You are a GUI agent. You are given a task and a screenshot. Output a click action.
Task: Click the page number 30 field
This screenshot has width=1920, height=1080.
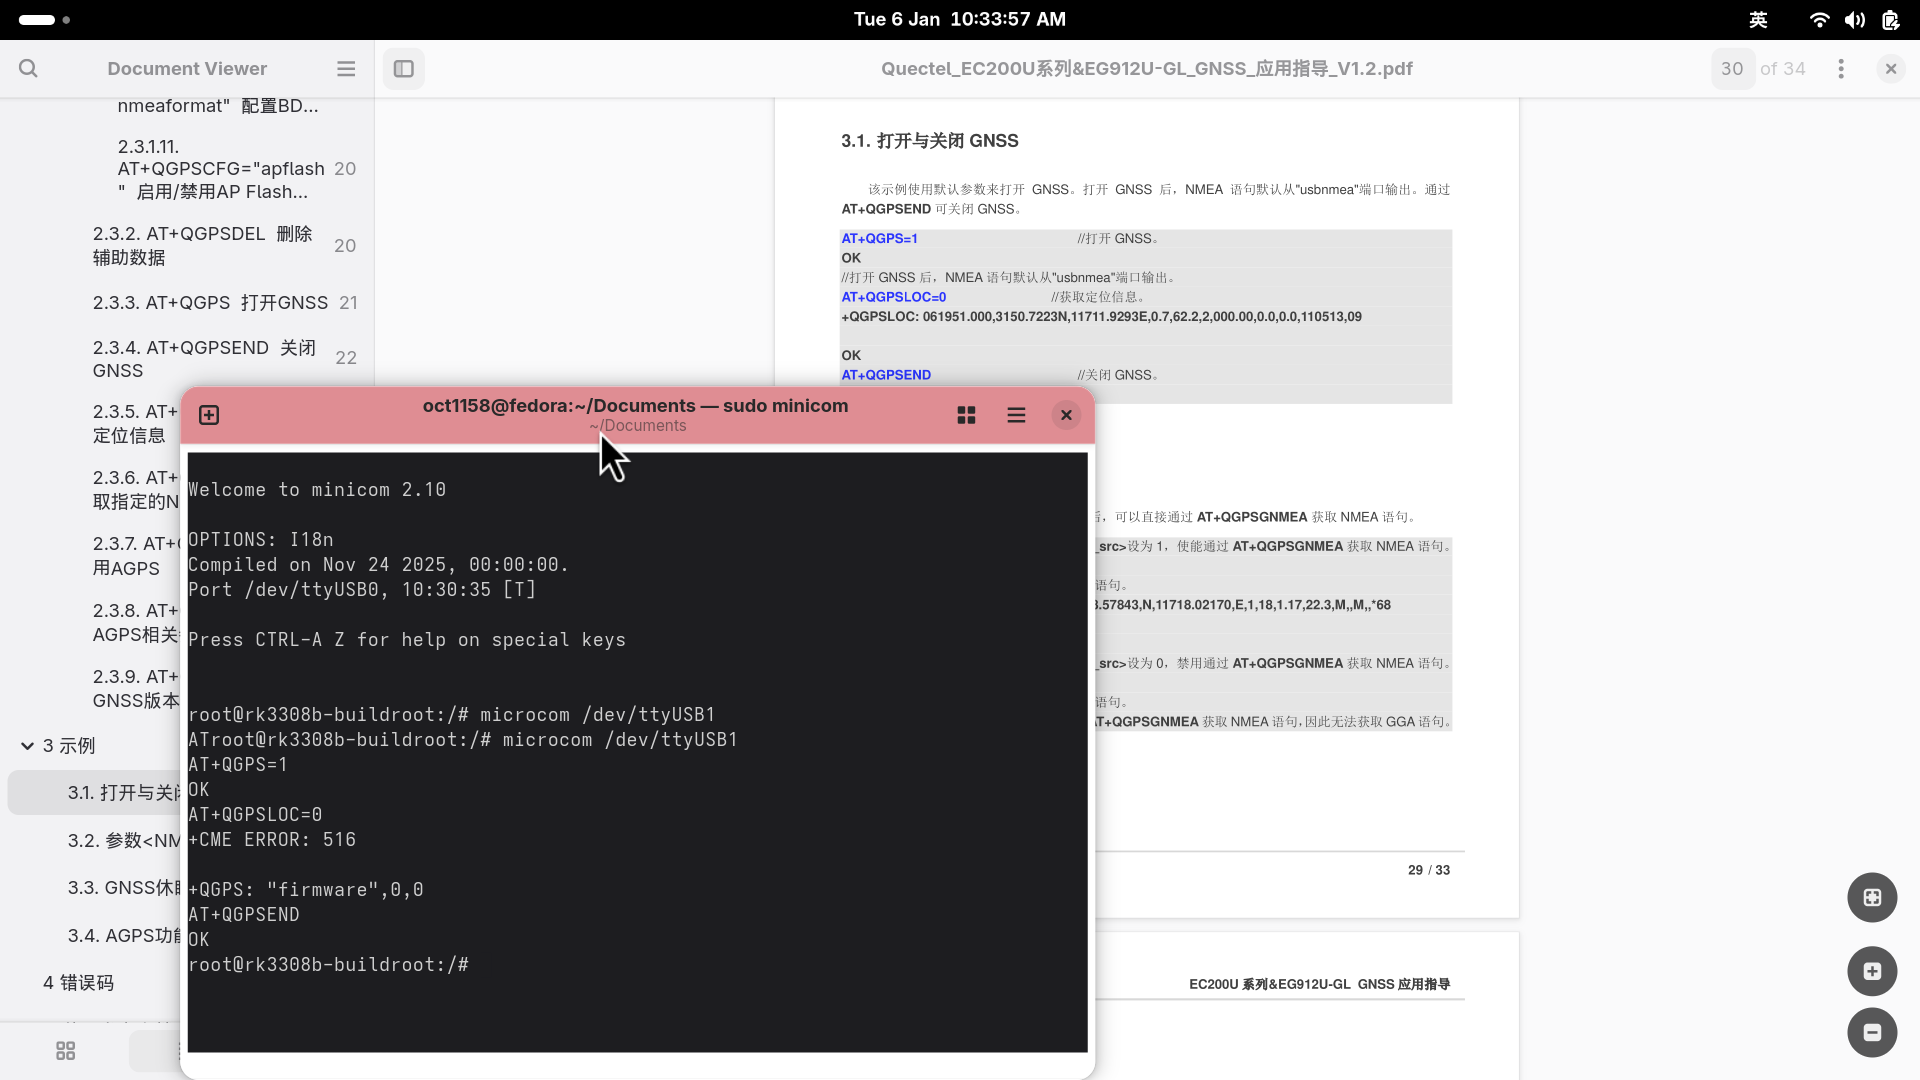click(1732, 69)
